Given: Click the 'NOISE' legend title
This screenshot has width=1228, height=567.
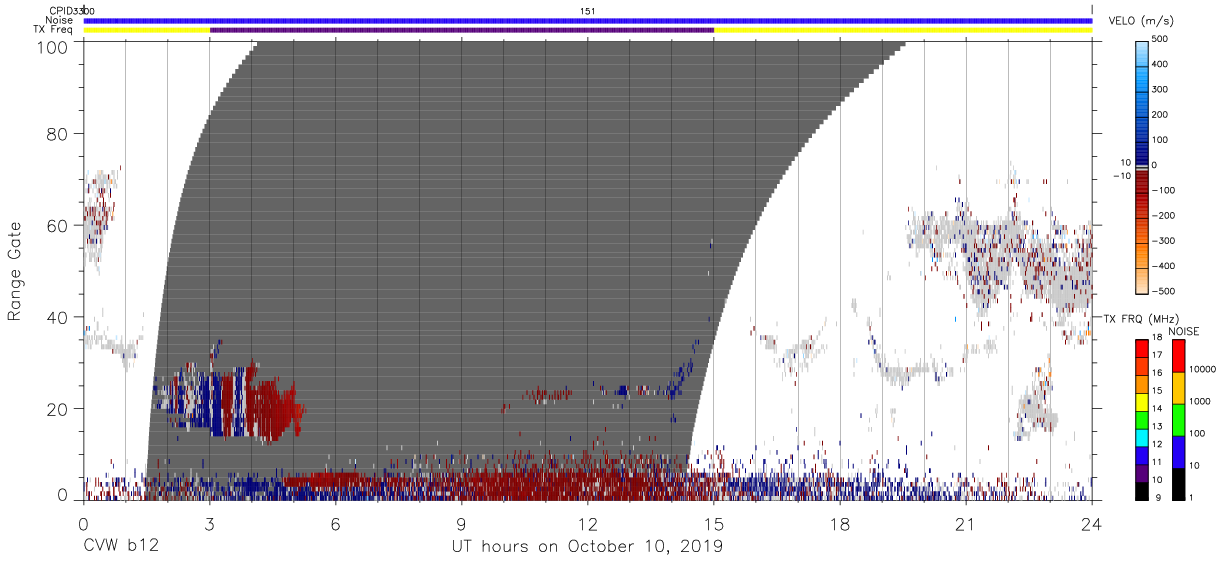Looking at the screenshot, I should 1182,331.
